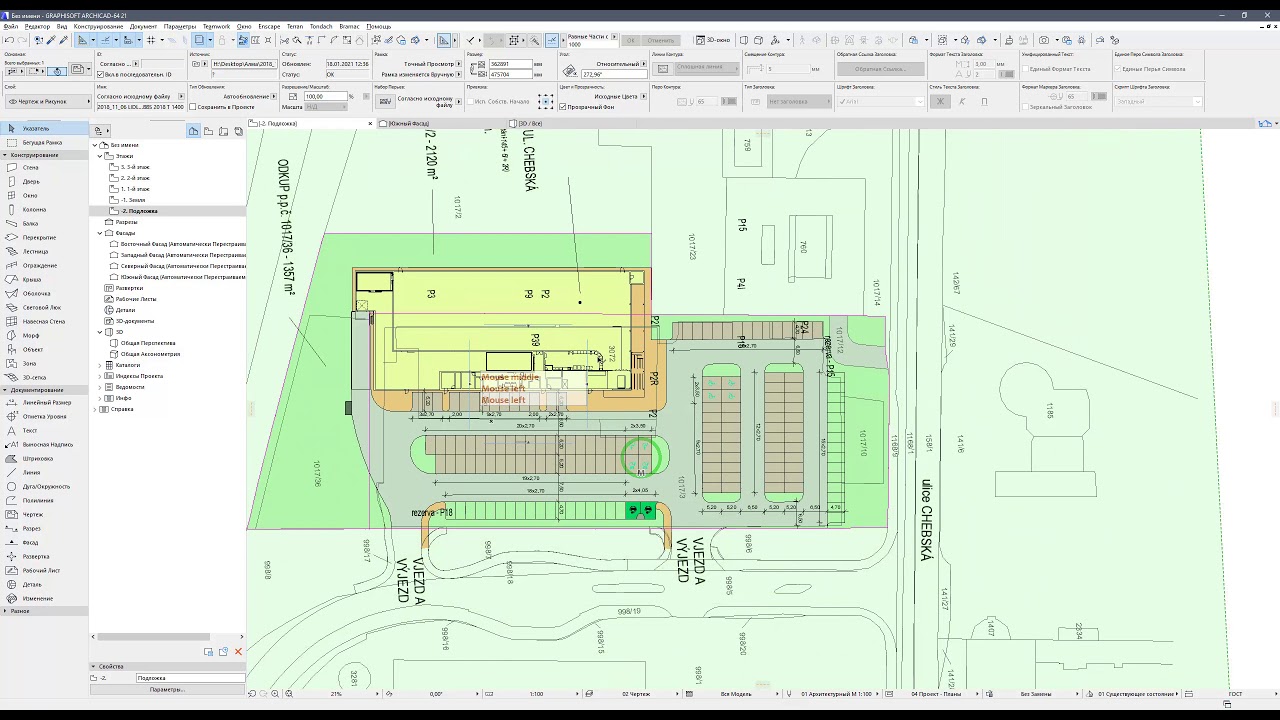1280x720 pixels.
Task: Open the Чертеж и Рисунок layer dropdown
Action: (x=46, y=101)
